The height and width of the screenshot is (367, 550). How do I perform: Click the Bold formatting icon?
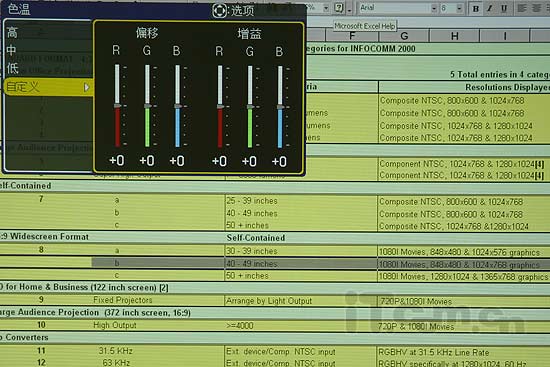click(476, 8)
